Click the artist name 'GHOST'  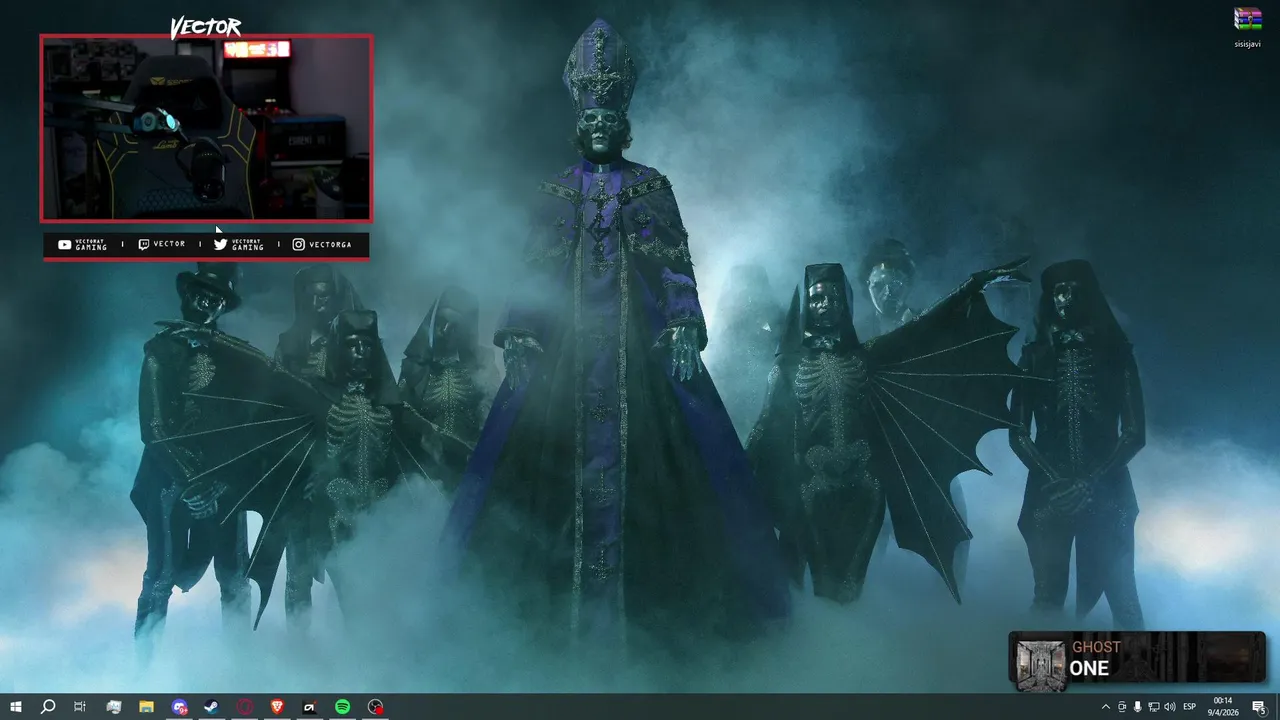(1096, 647)
